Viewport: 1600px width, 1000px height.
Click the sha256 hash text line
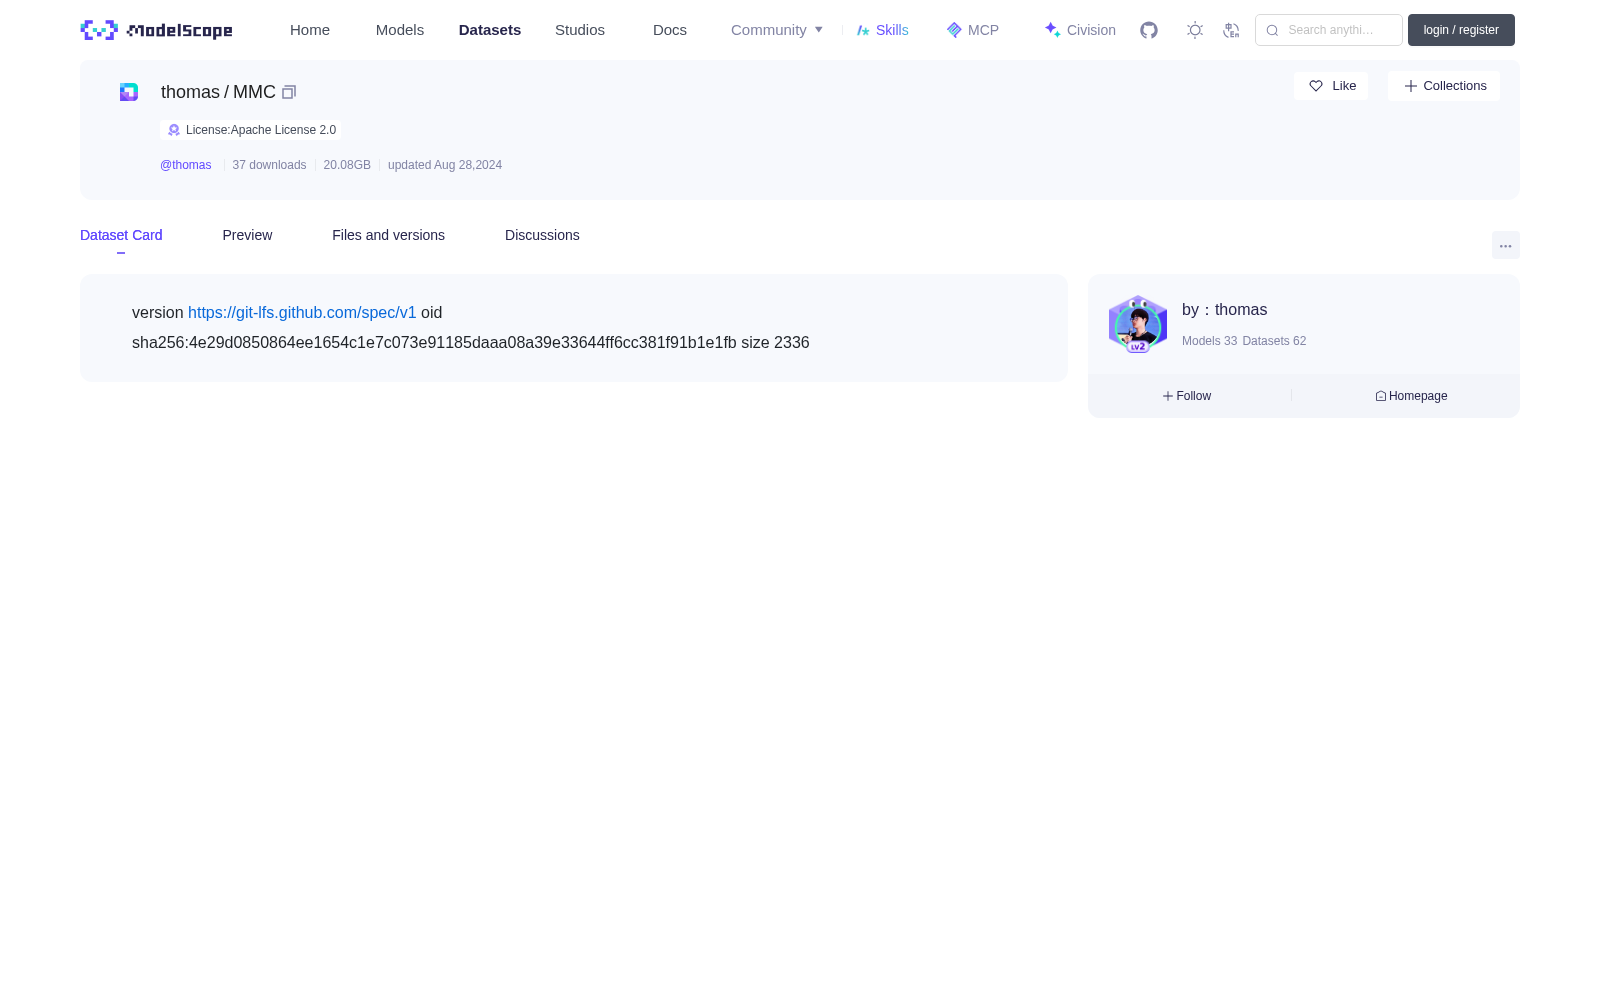(471, 342)
